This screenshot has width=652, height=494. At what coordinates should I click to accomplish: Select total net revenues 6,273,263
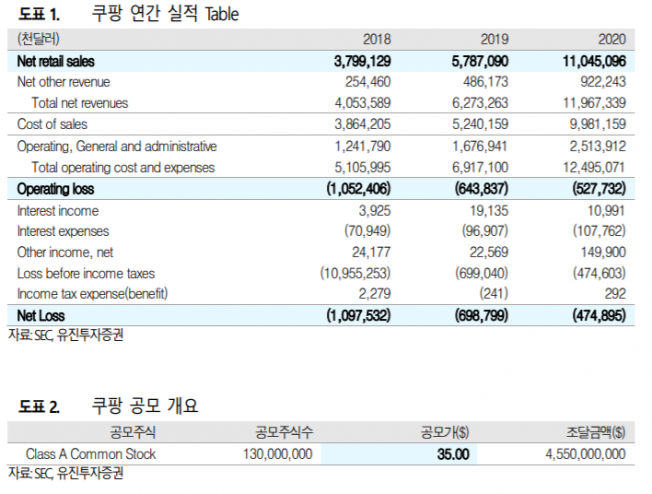pos(480,103)
